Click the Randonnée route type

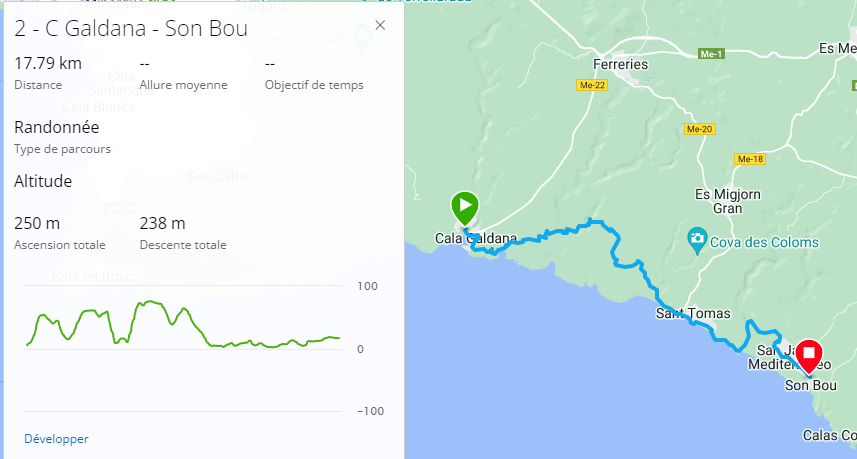coord(57,127)
